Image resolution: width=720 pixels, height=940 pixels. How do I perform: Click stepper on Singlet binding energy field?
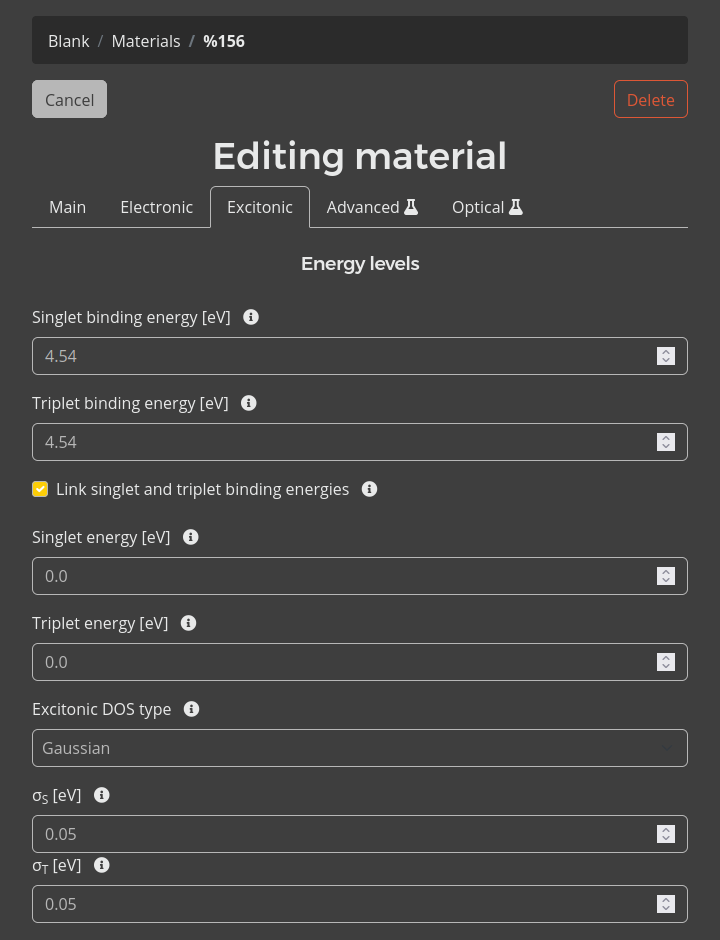(666, 356)
